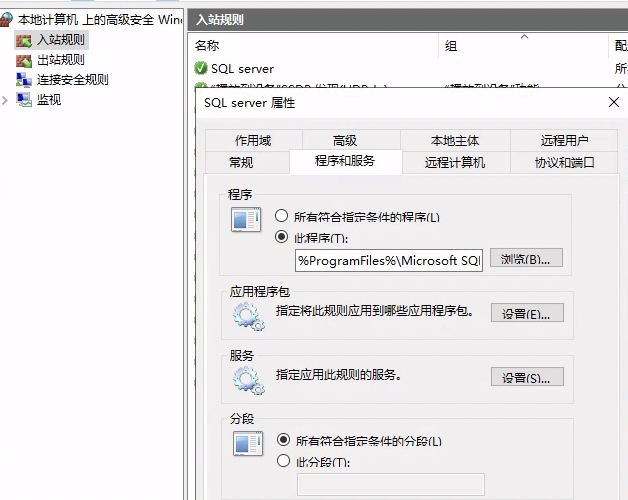Select the 程序和服务 tab

click(345, 161)
